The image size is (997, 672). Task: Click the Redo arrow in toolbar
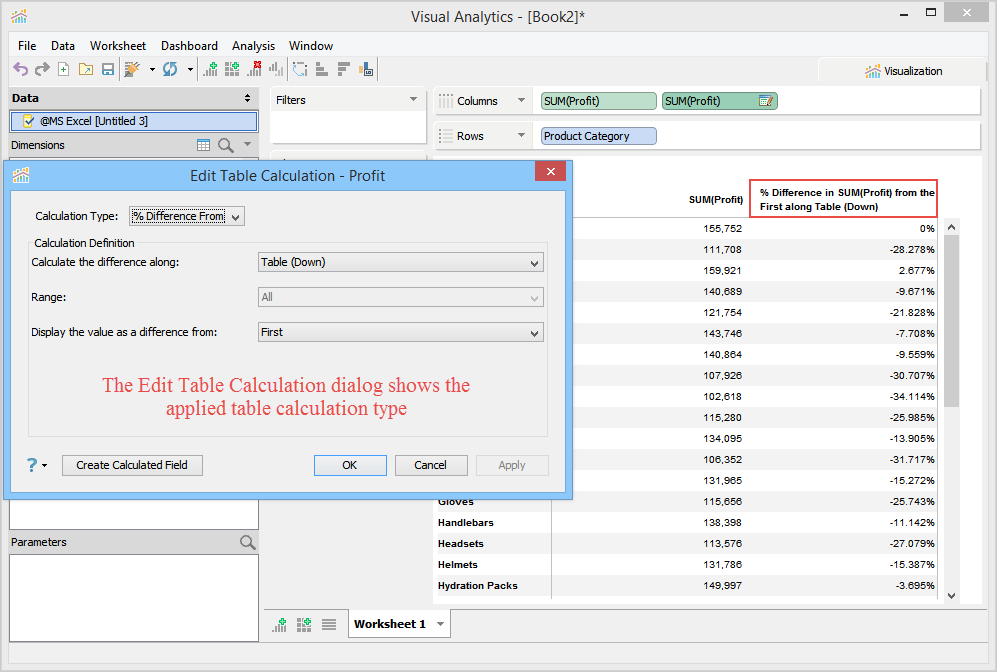(x=42, y=69)
